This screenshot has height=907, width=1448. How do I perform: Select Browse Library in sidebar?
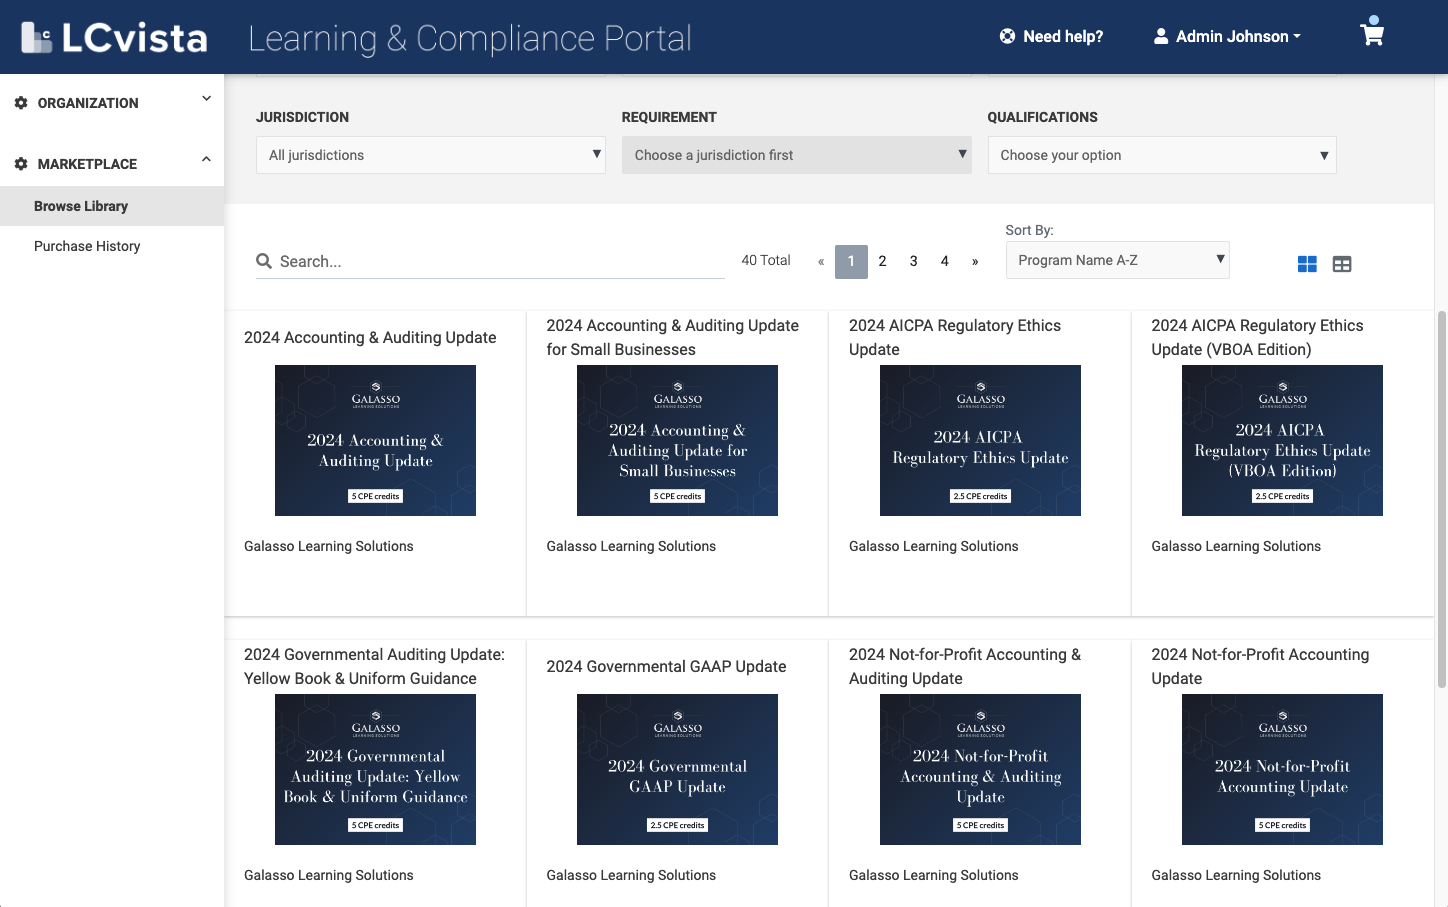tap(81, 206)
